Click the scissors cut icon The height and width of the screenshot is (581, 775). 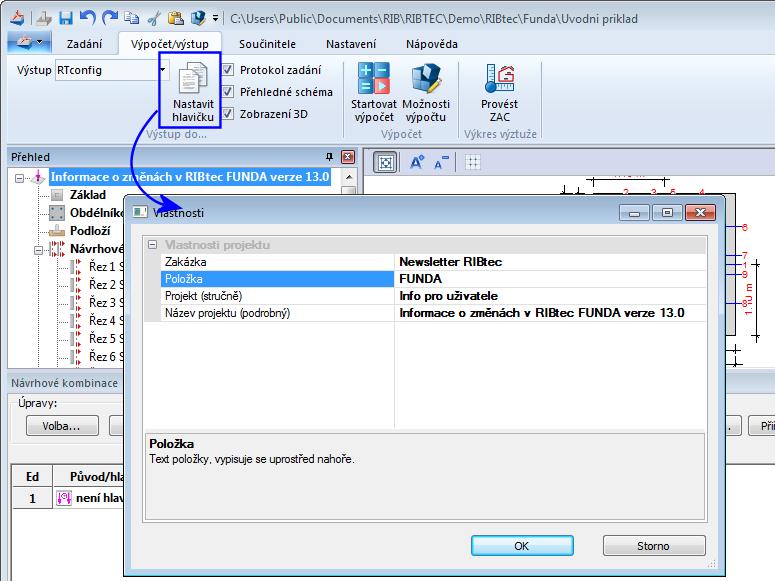tap(154, 19)
